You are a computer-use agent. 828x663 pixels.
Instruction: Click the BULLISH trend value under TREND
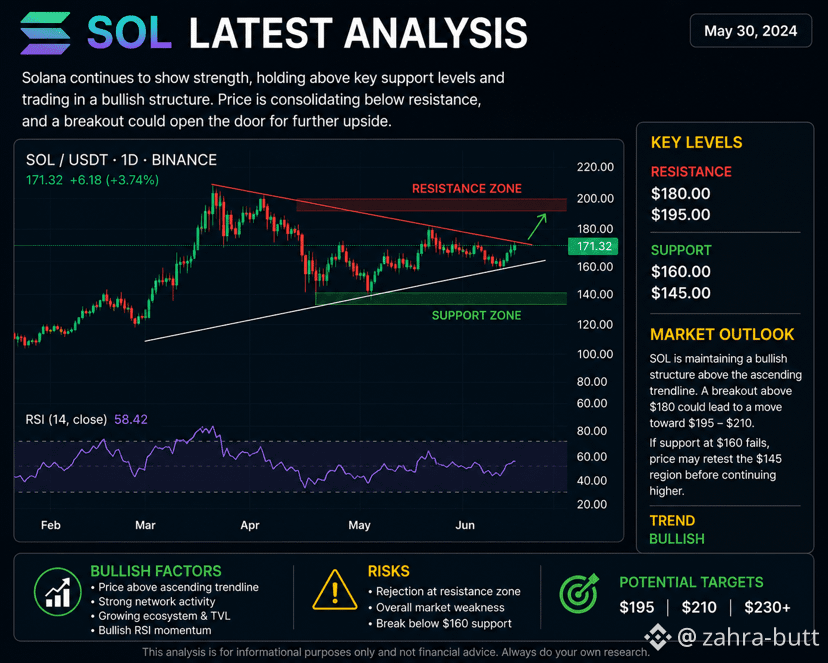(677, 539)
